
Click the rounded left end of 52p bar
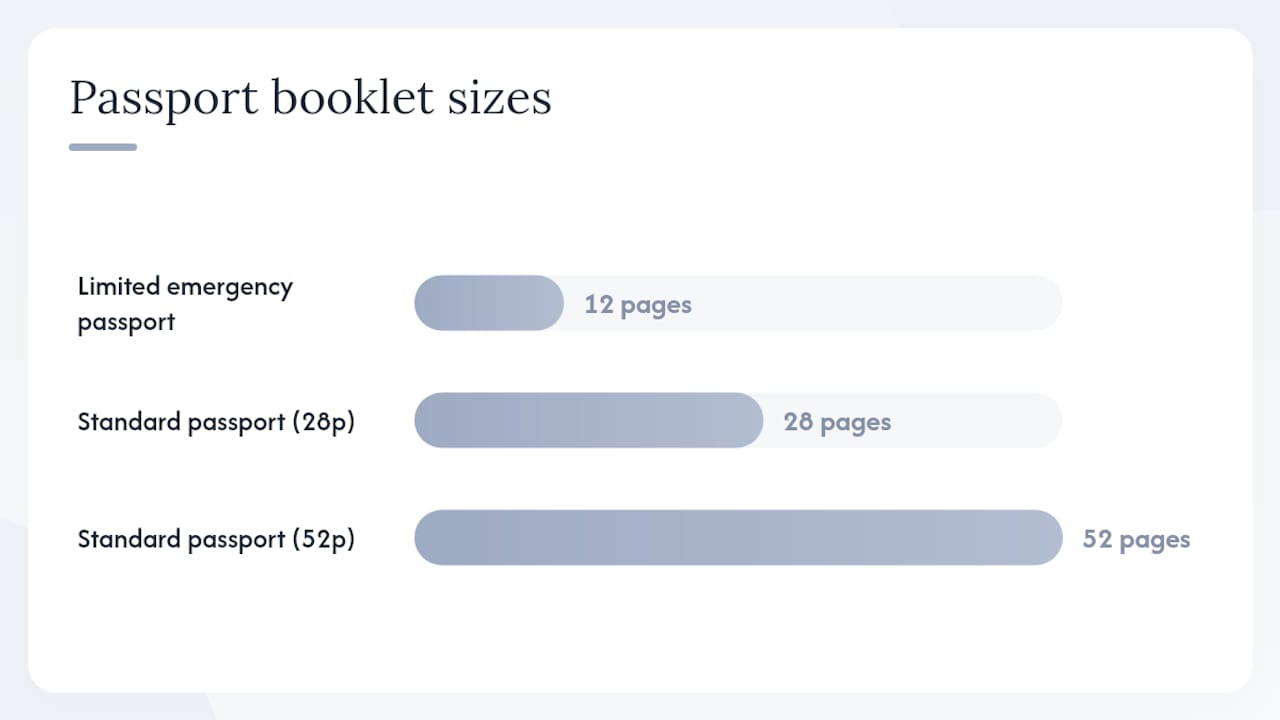click(x=429, y=538)
